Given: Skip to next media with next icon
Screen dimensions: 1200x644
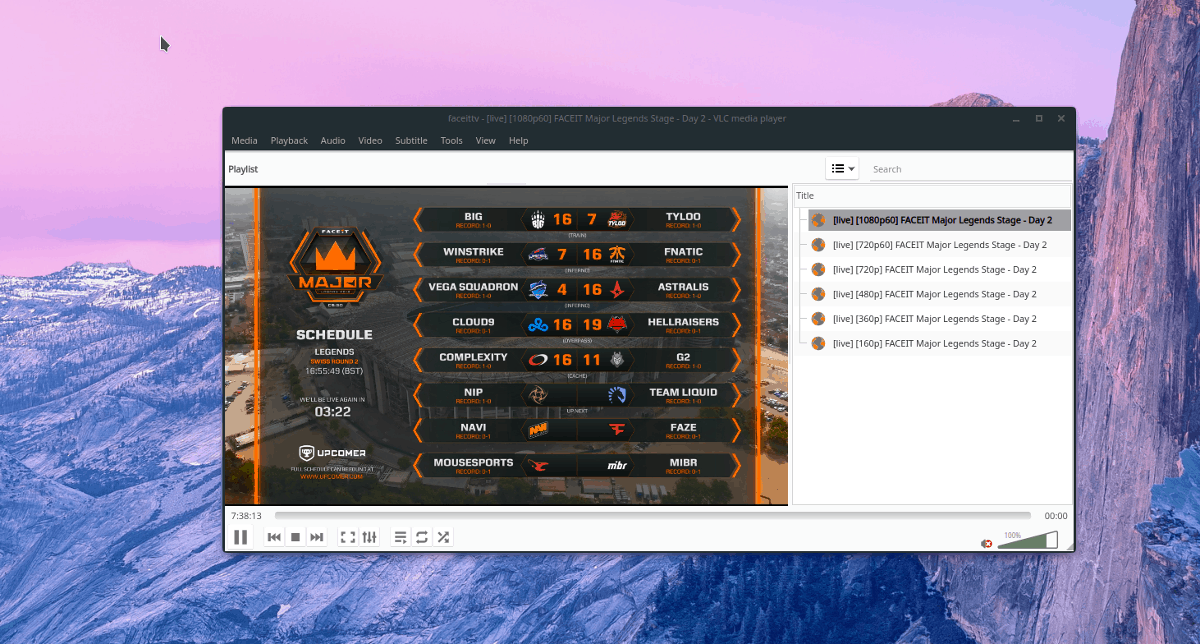Looking at the screenshot, I should pyautogui.click(x=317, y=537).
